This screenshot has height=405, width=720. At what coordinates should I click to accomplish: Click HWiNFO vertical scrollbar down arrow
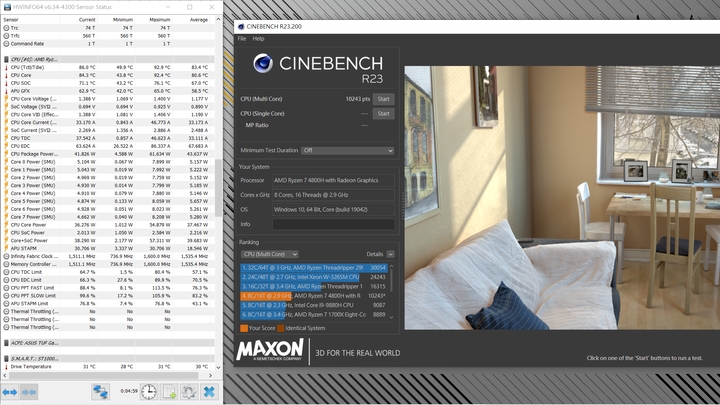pos(218,367)
